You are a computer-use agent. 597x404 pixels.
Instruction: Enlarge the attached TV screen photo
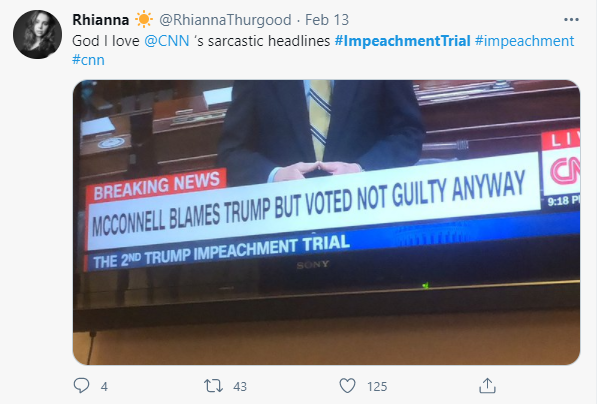(326, 222)
